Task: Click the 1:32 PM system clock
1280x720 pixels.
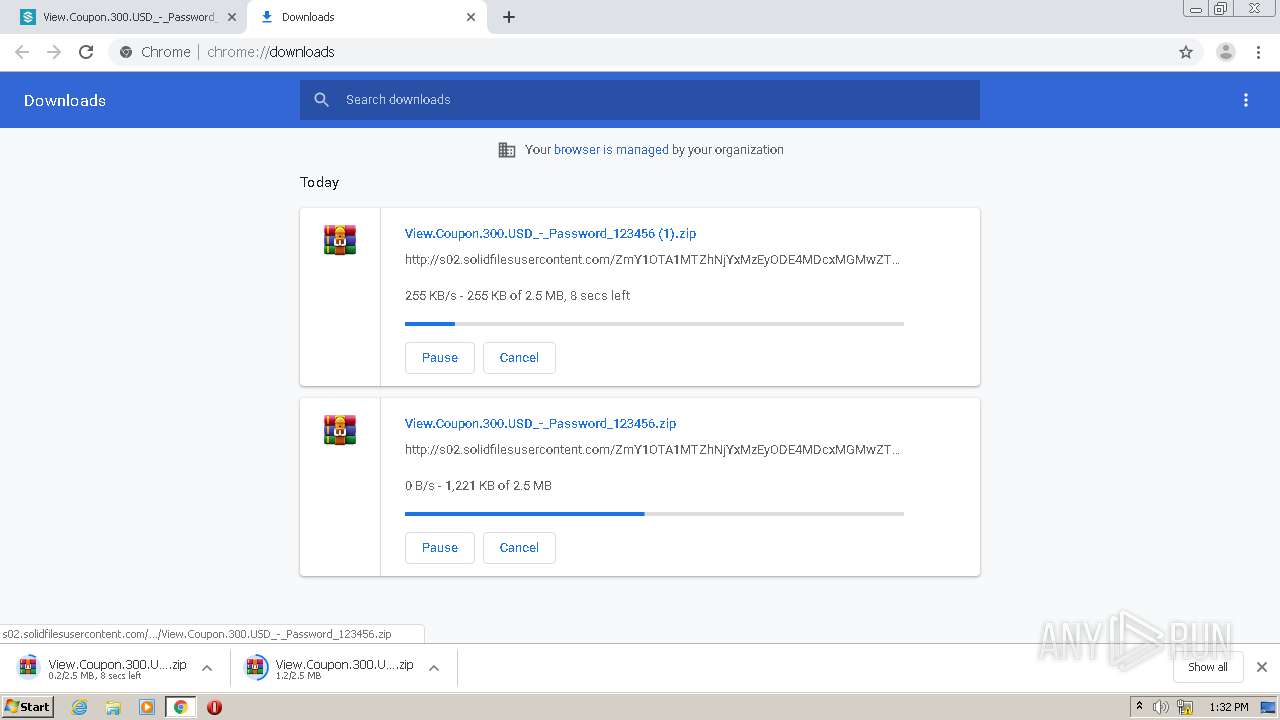Action: [1228, 707]
